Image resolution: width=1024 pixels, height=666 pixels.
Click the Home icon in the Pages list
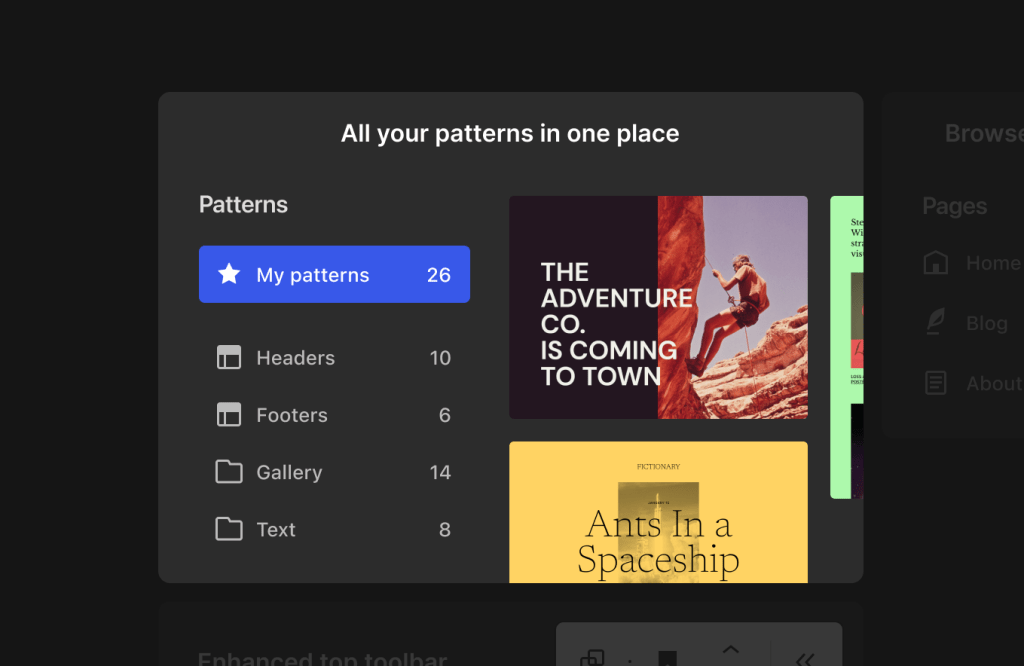935,263
